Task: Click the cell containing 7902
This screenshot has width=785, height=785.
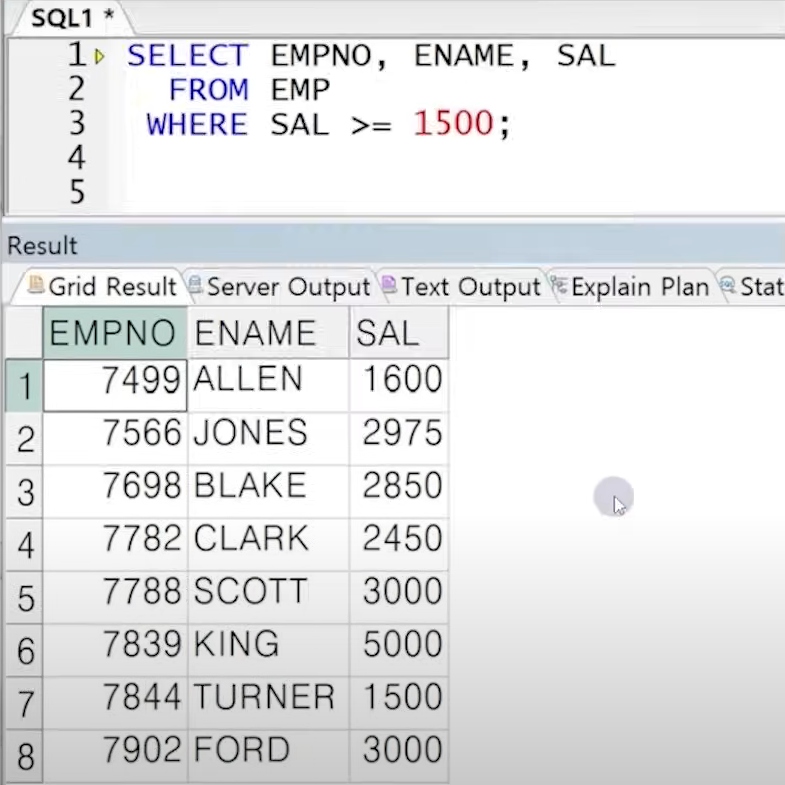Action: pyautogui.click(x=115, y=757)
